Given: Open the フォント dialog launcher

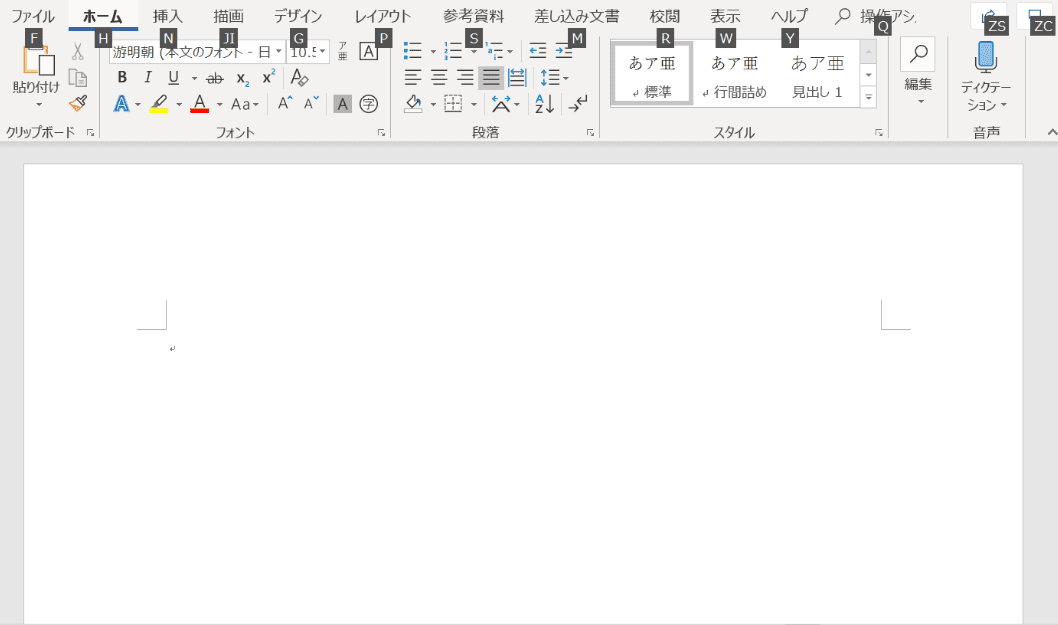Looking at the screenshot, I should [381, 133].
